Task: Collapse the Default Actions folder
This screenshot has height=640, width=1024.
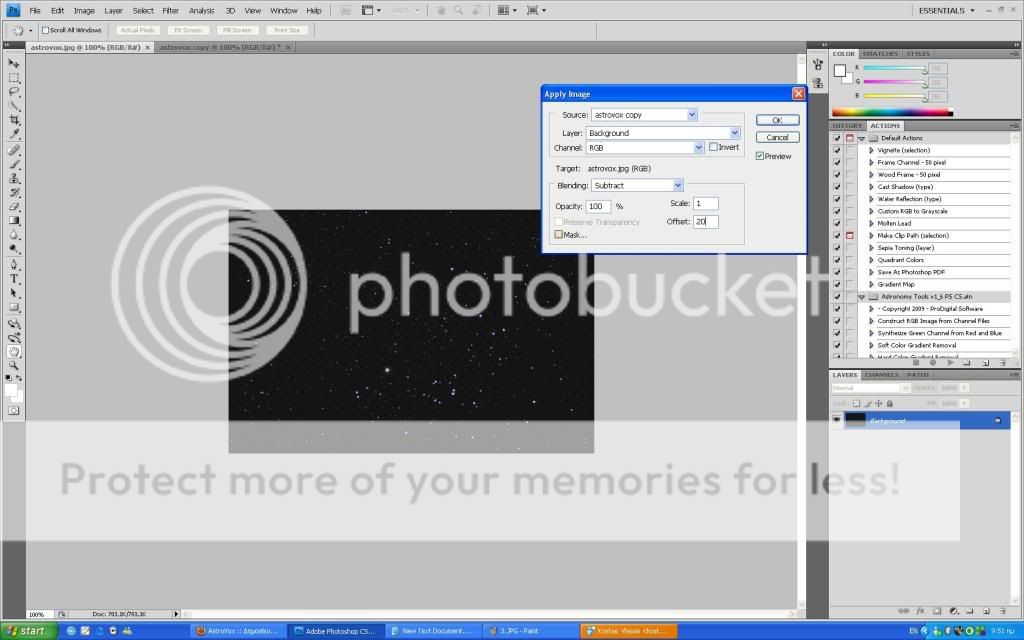Action: coord(861,138)
